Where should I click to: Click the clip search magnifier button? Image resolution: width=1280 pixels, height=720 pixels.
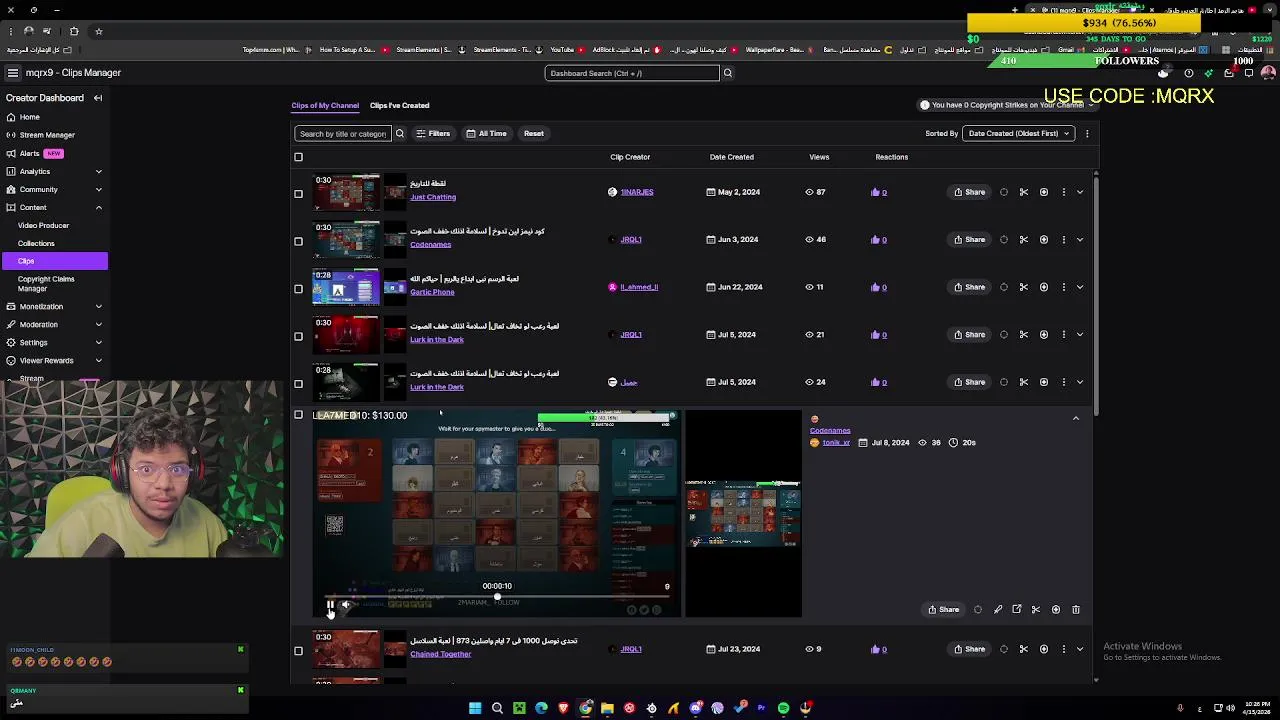pos(399,133)
